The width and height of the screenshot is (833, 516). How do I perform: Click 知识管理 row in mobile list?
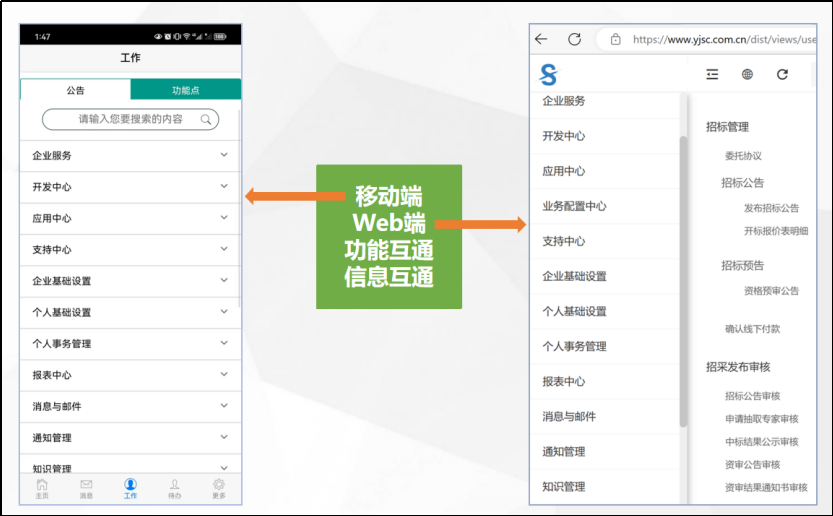(130, 466)
